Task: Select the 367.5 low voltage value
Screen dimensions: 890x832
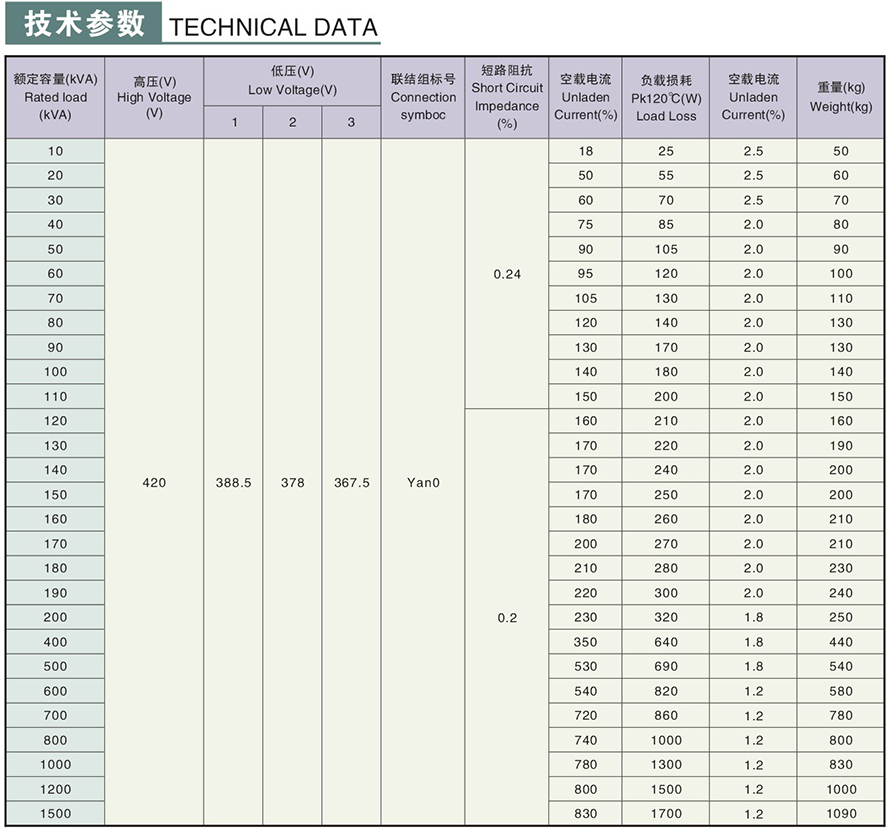Action: point(351,483)
